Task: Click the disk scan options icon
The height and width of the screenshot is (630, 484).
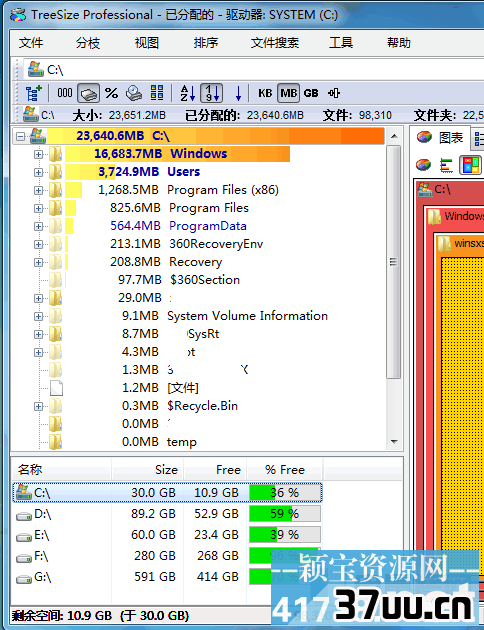Action: coord(134,93)
